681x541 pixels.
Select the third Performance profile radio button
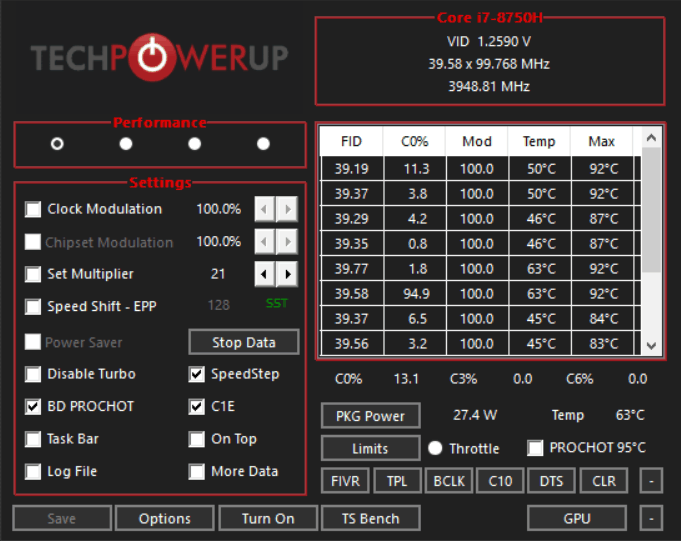pos(195,143)
